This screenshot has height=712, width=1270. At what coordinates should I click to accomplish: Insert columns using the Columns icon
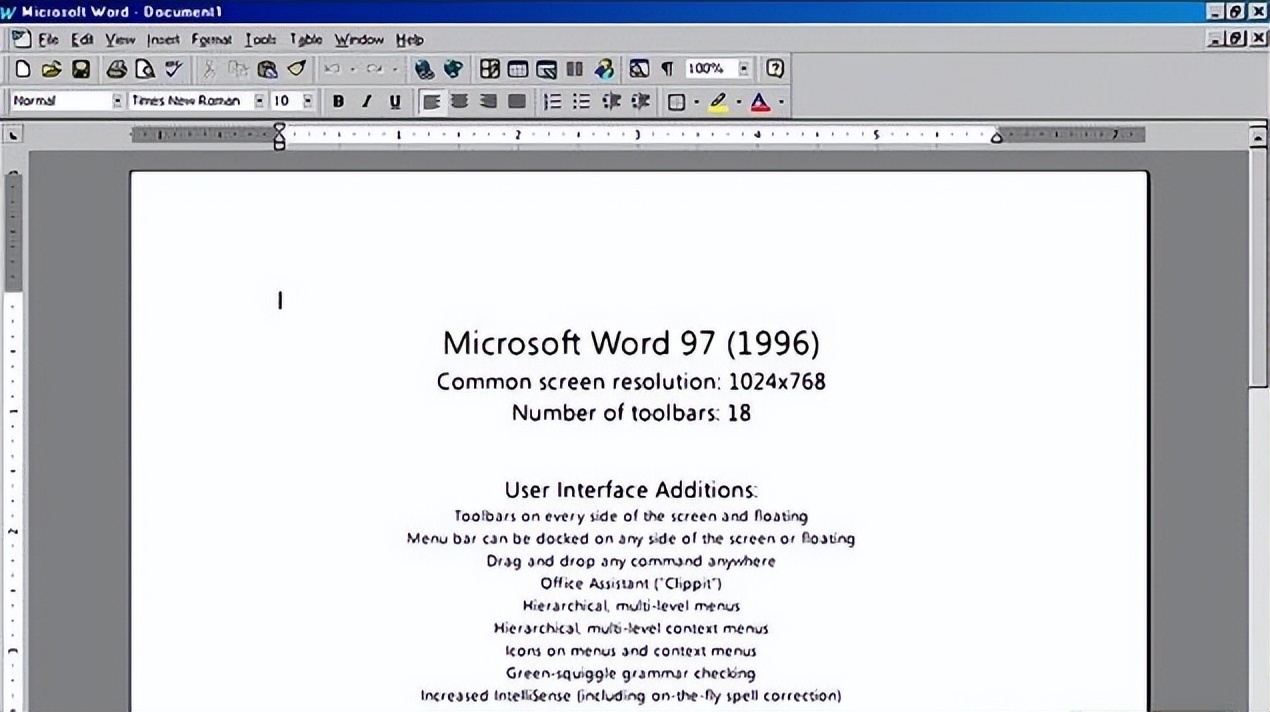(574, 70)
